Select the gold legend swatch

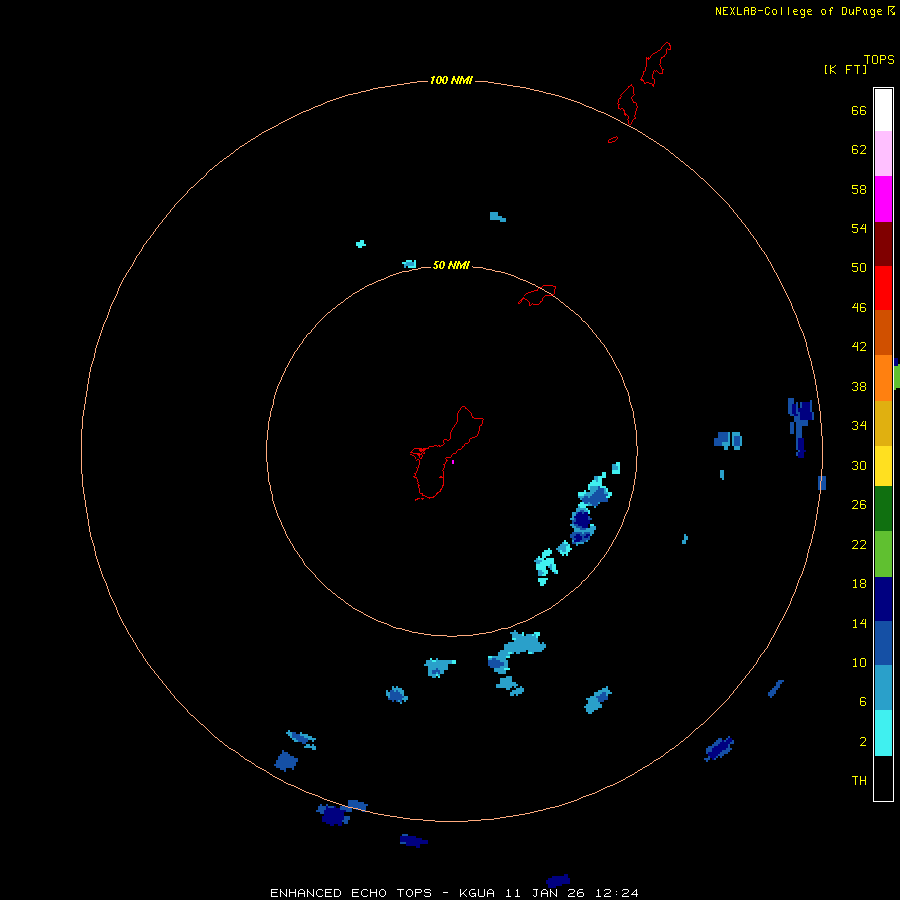point(883,423)
